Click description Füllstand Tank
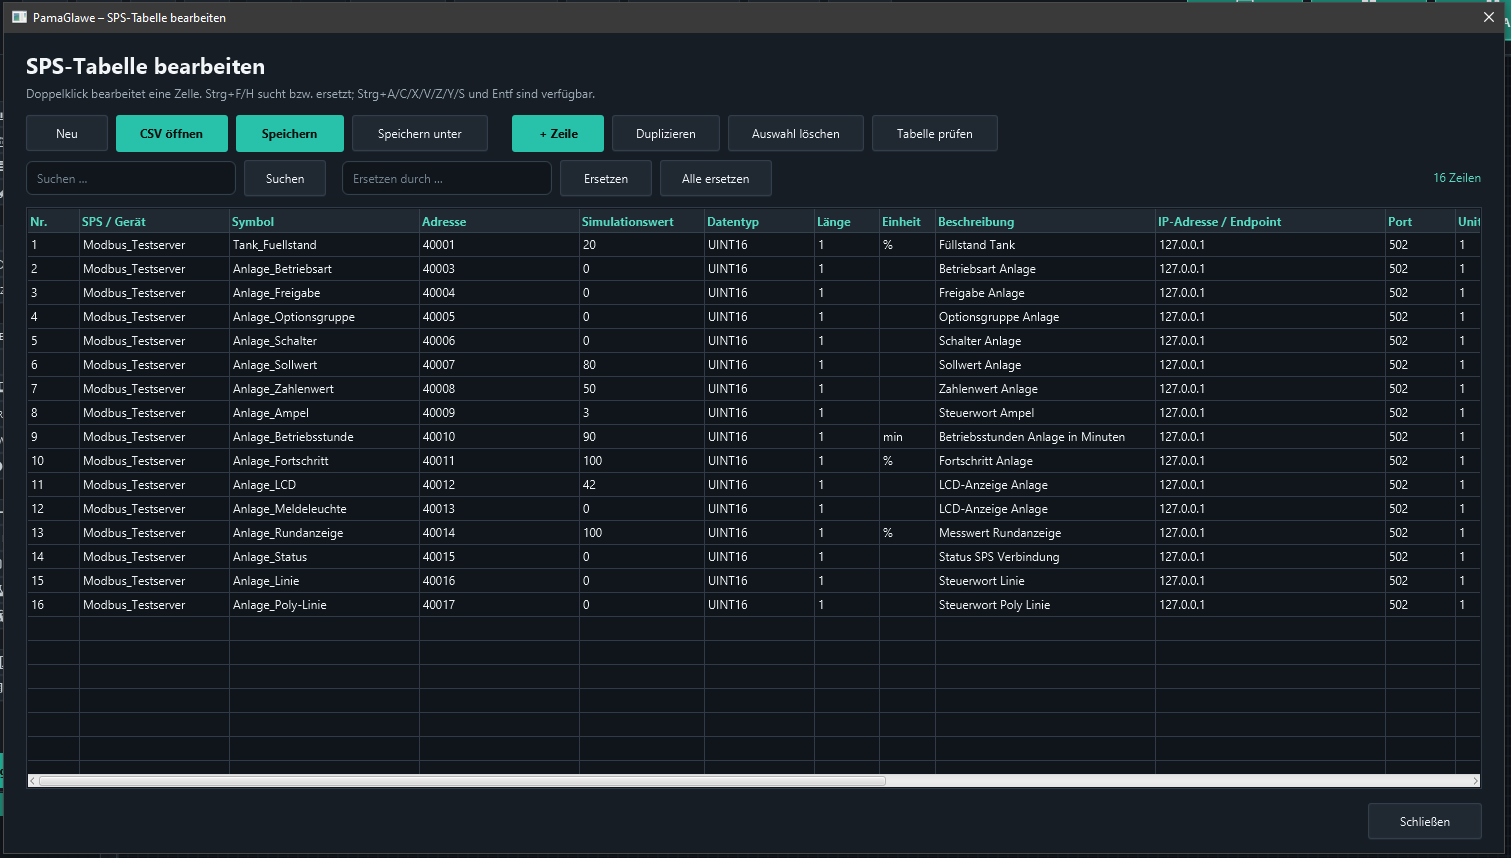This screenshot has height=858, width=1511. tap(1045, 245)
